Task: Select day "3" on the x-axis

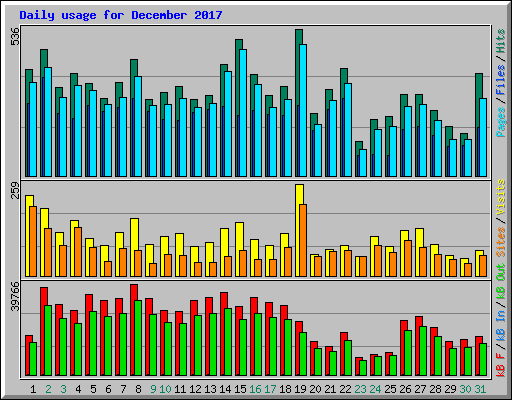Action: coord(63,389)
